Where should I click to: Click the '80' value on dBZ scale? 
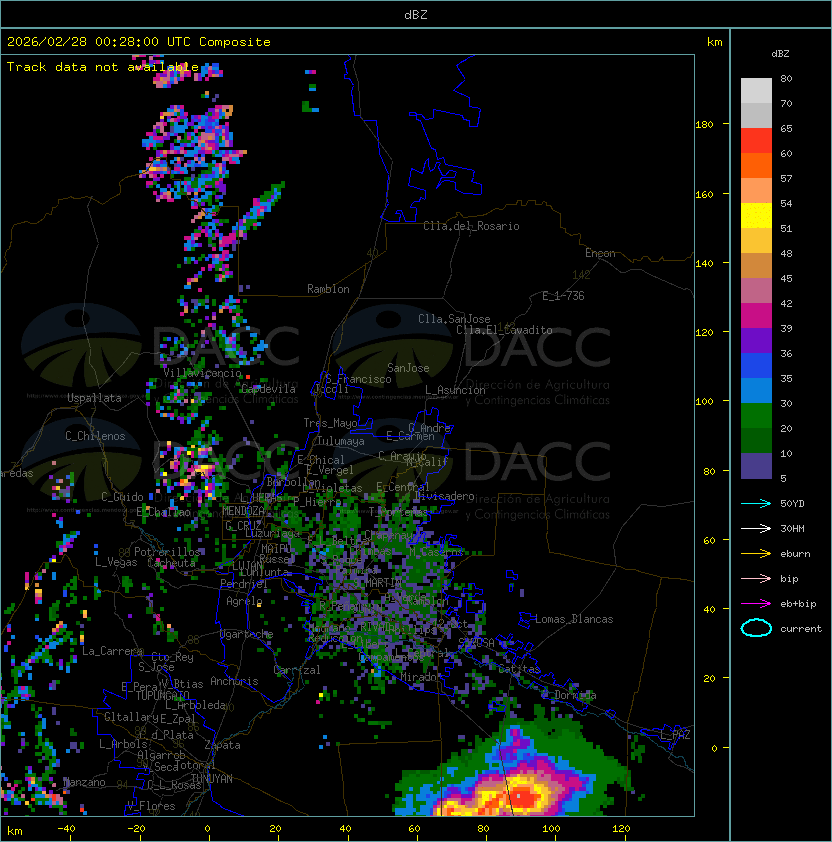click(x=786, y=78)
